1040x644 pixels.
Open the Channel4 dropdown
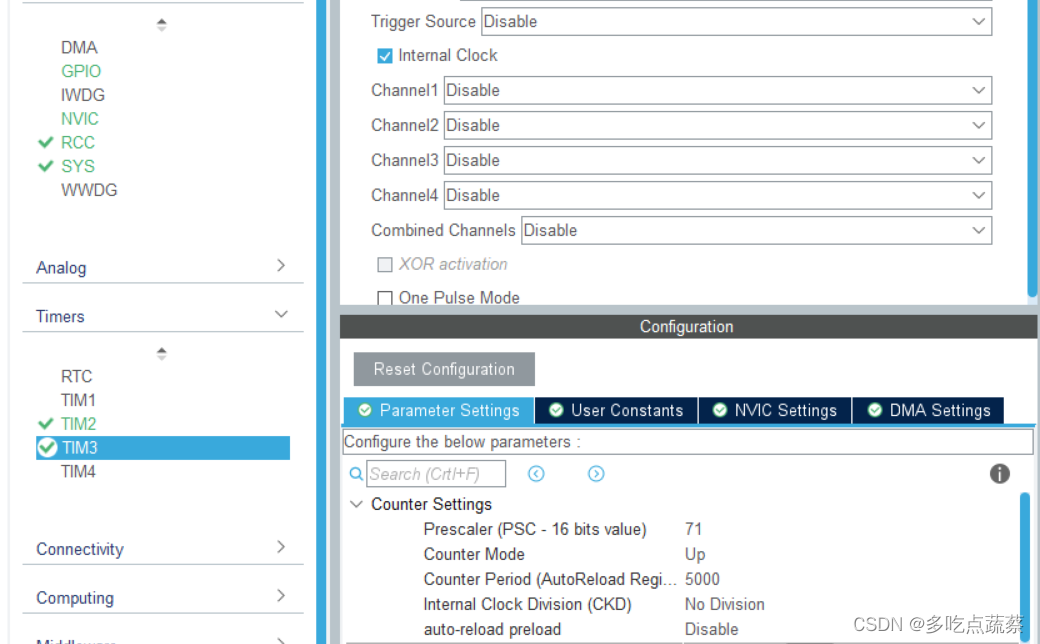(x=718, y=196)
